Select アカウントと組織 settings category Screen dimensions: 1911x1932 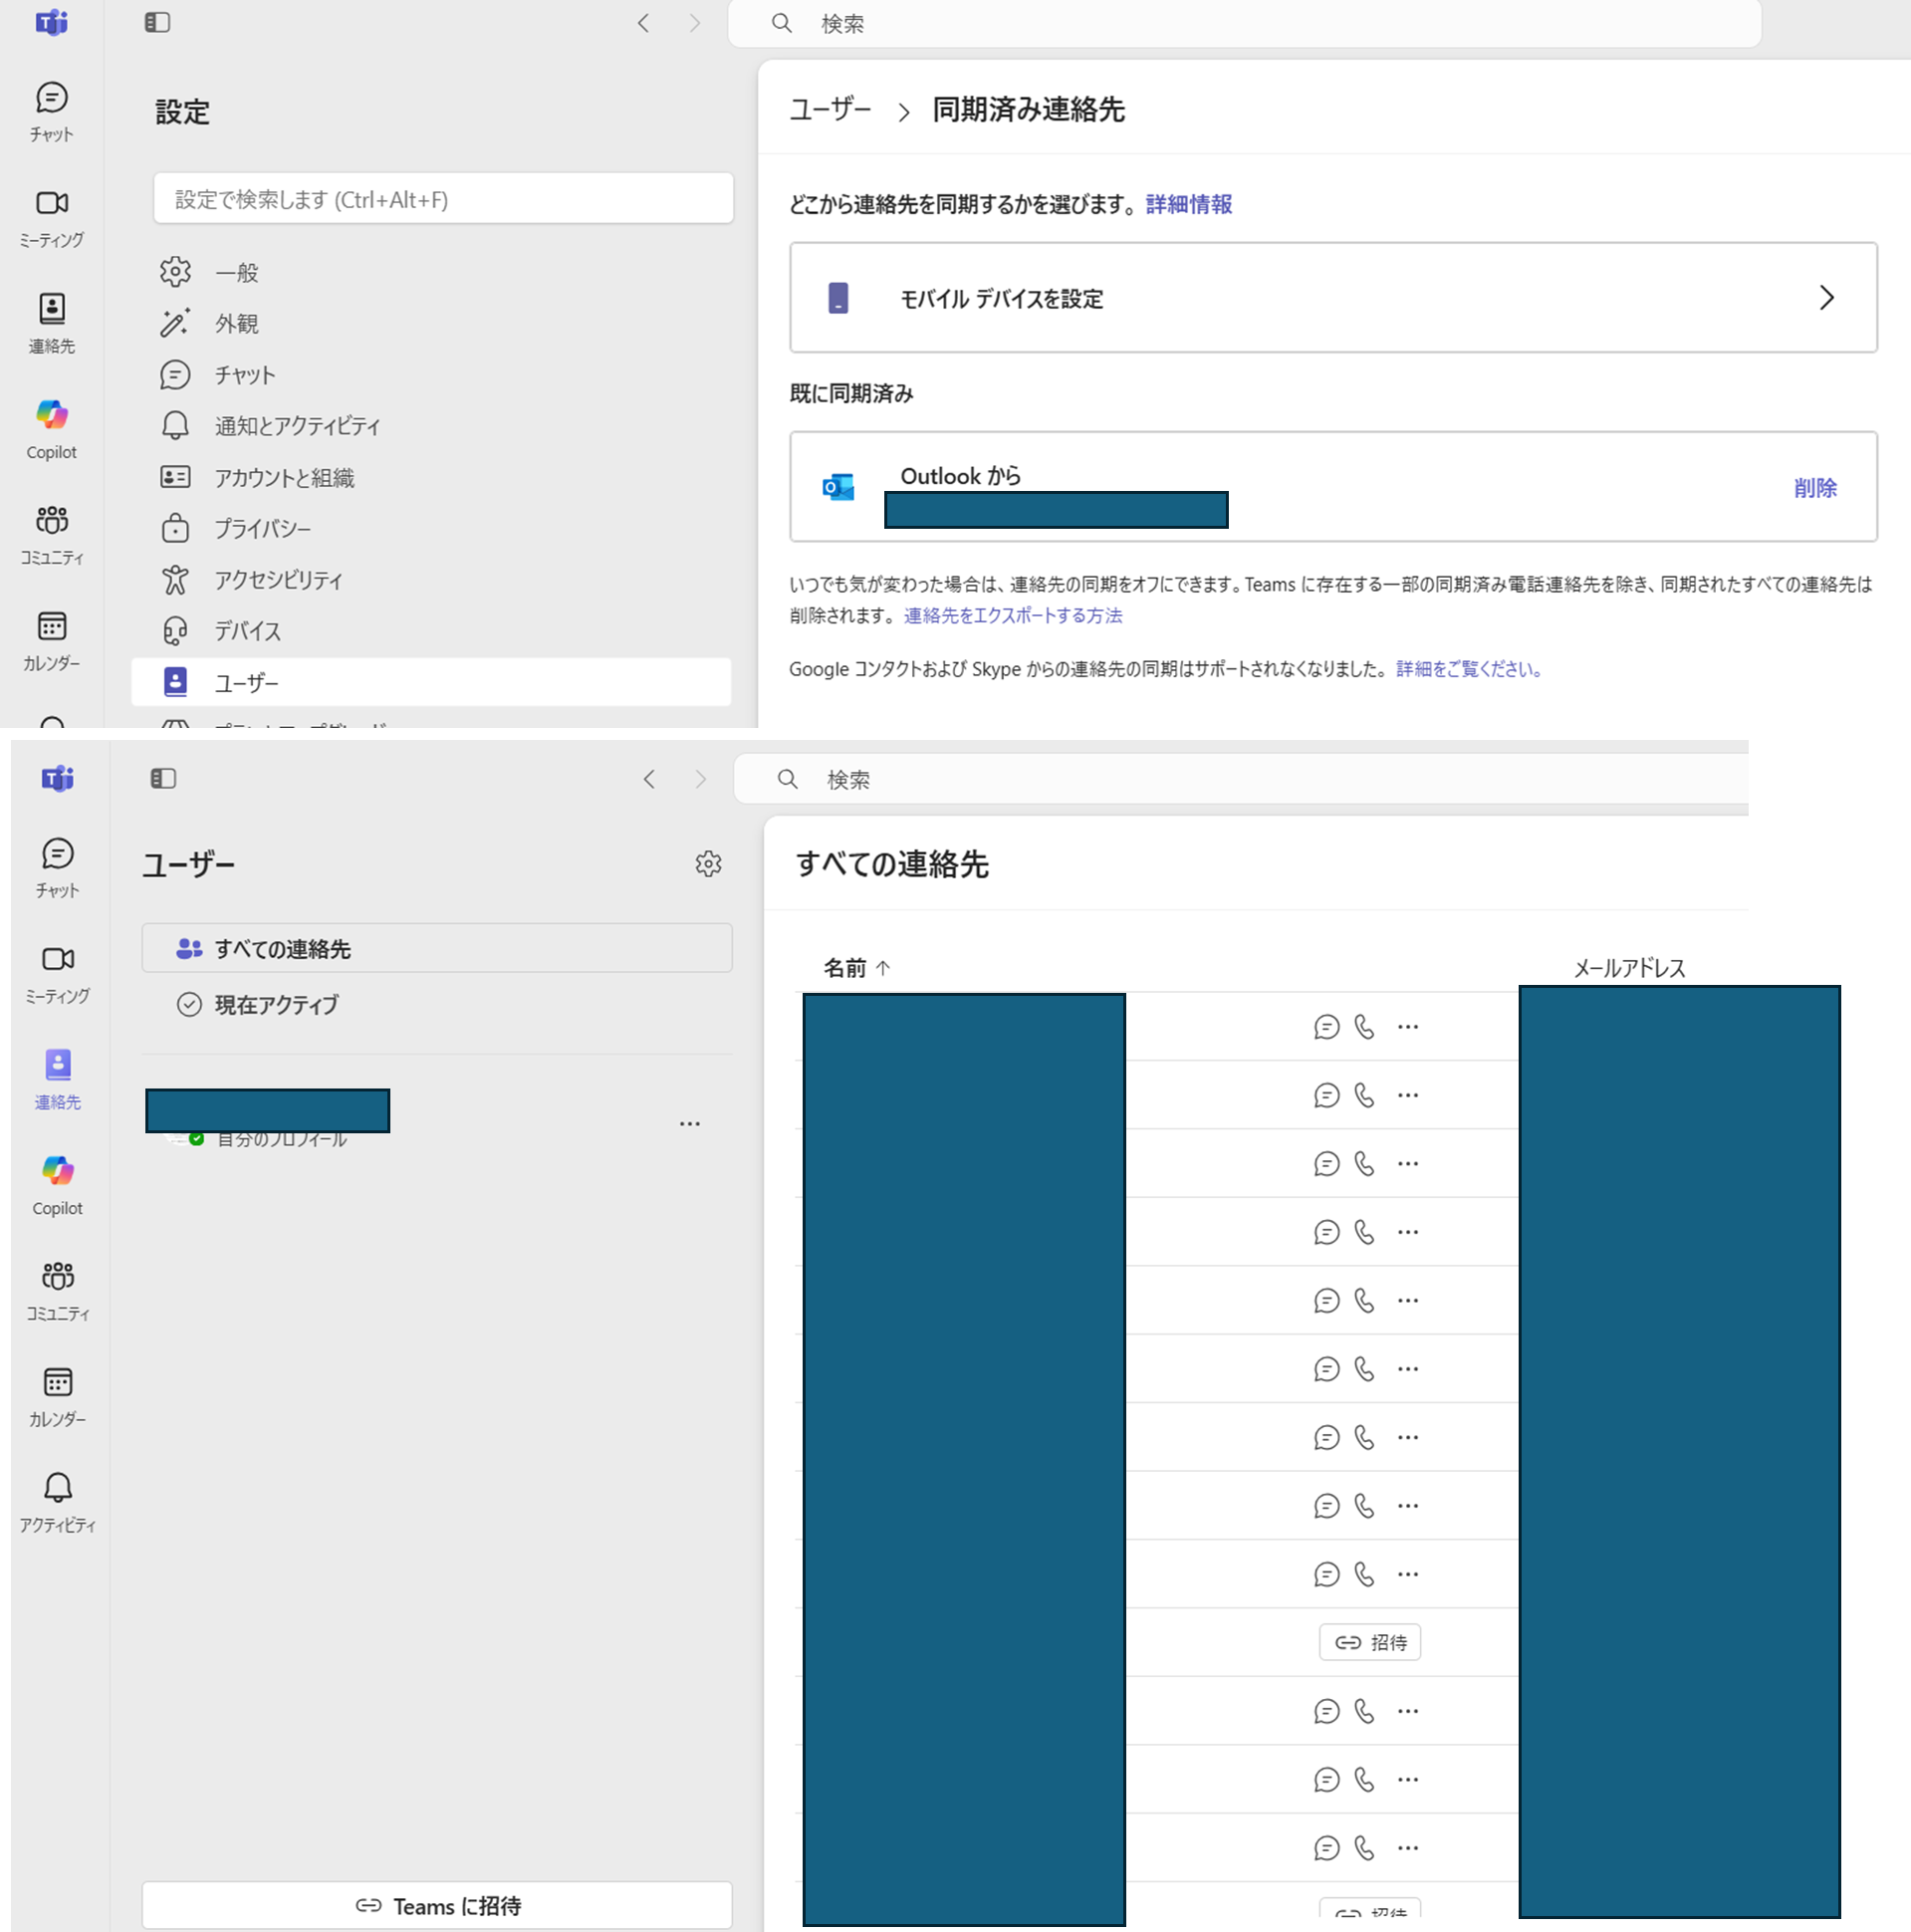tap(431, 477)
